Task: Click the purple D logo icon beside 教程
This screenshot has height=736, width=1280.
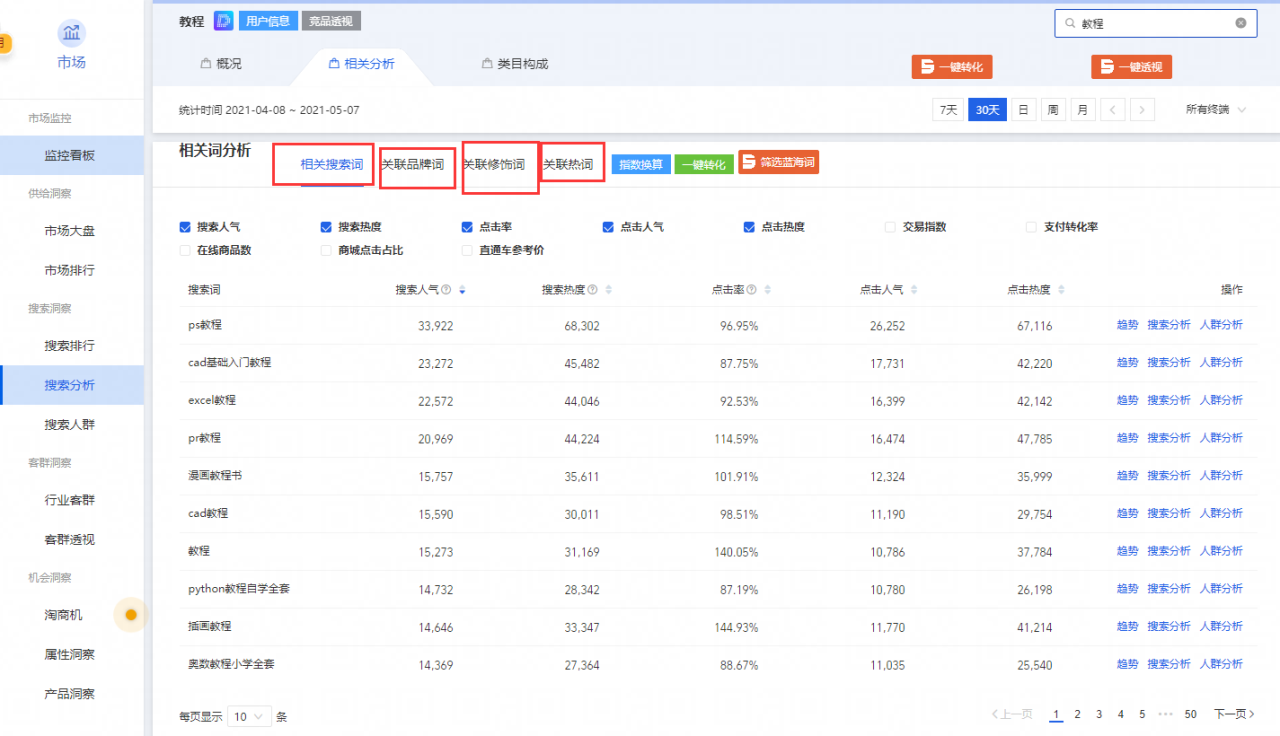Action: coord(224,20)
